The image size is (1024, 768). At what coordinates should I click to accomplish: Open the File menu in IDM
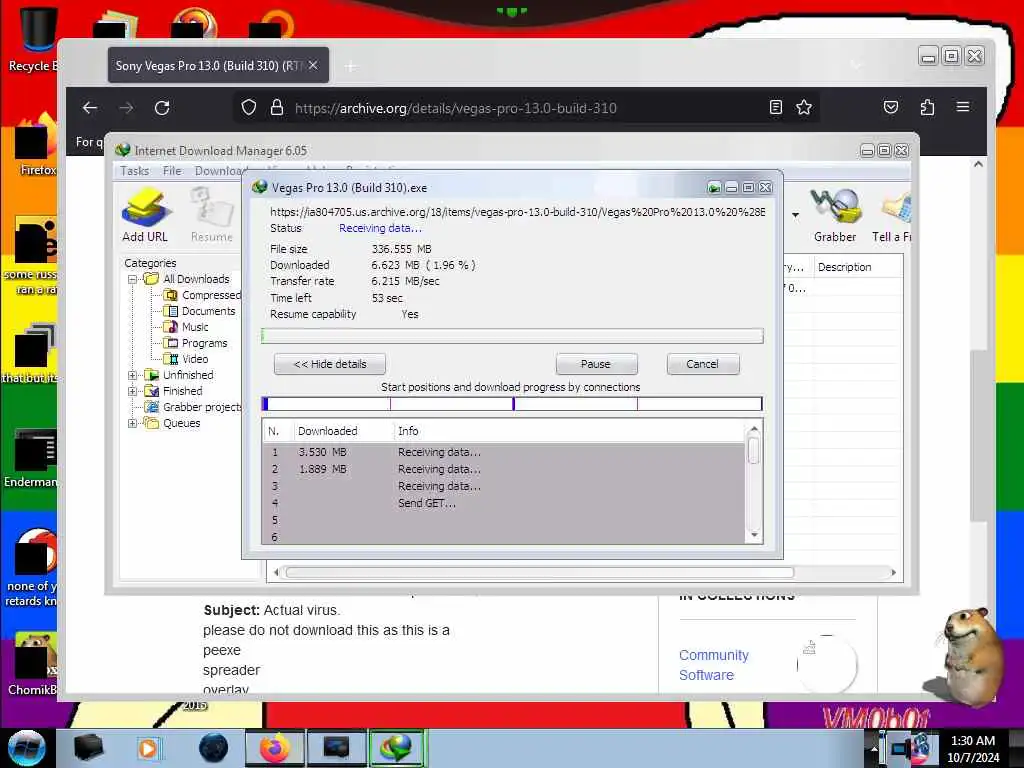[x=172, y=171]
